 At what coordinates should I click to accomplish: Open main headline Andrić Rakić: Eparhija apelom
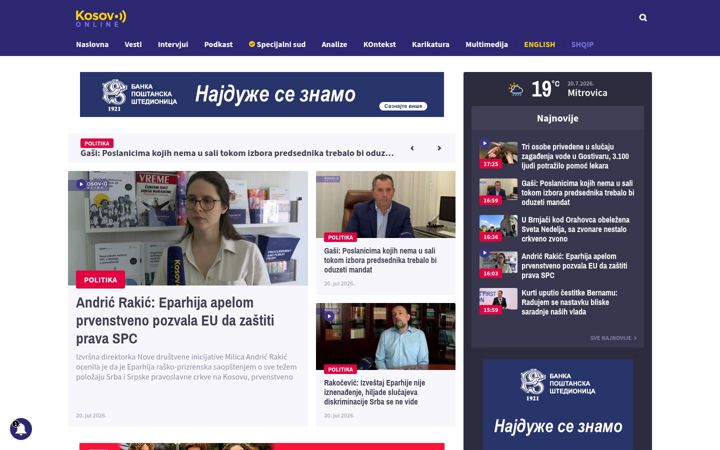tap(175, 321)
